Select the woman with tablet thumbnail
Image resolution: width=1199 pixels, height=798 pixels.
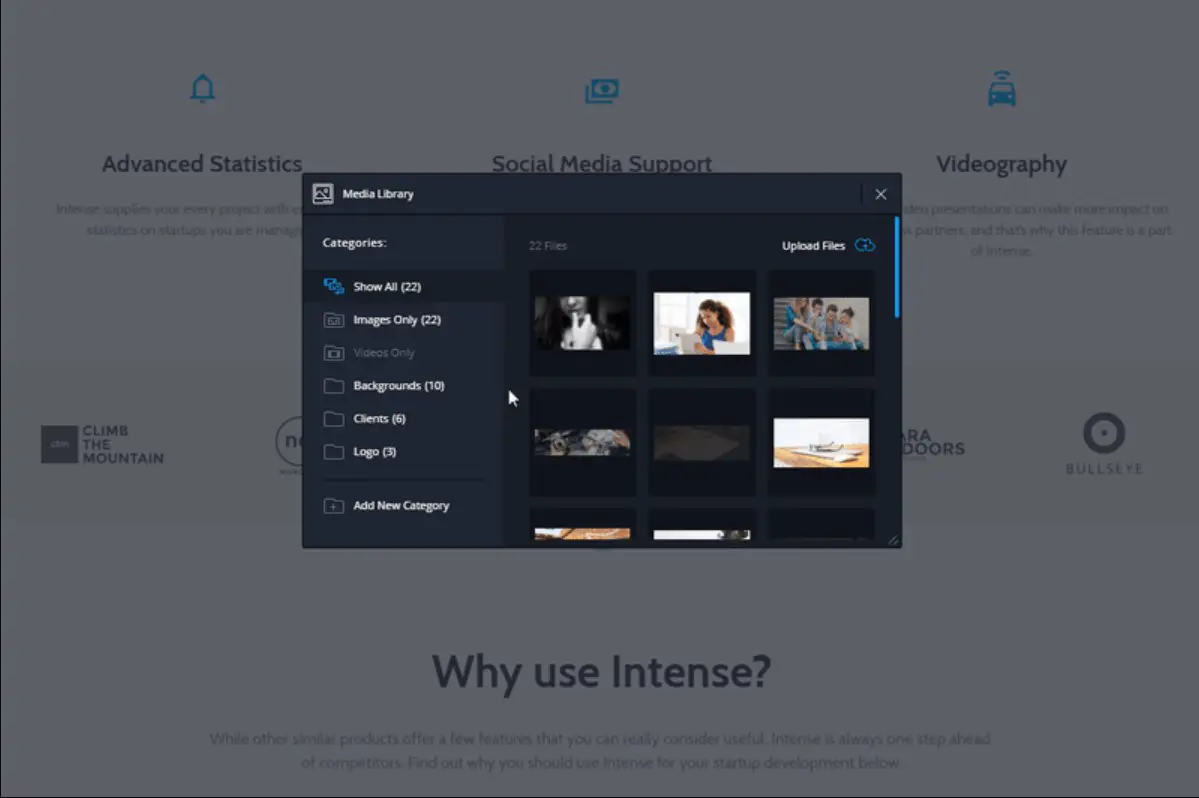point(701,323)
